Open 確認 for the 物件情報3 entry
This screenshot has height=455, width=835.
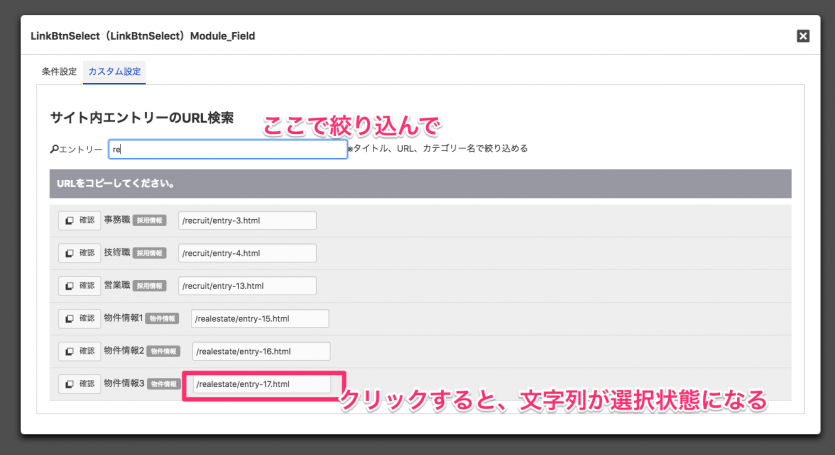coord(78,384)
